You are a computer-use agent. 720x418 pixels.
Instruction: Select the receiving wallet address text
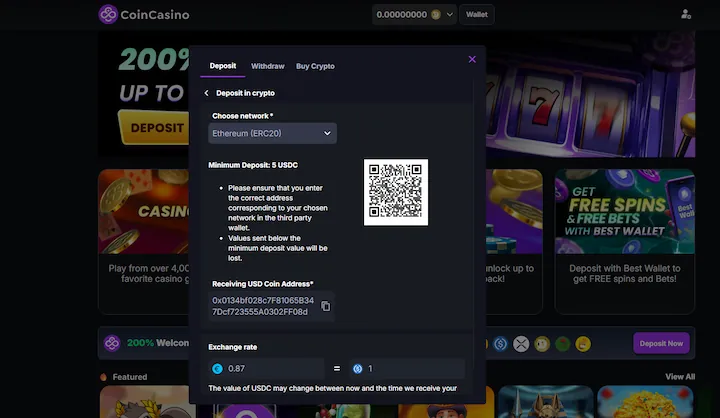263,306
